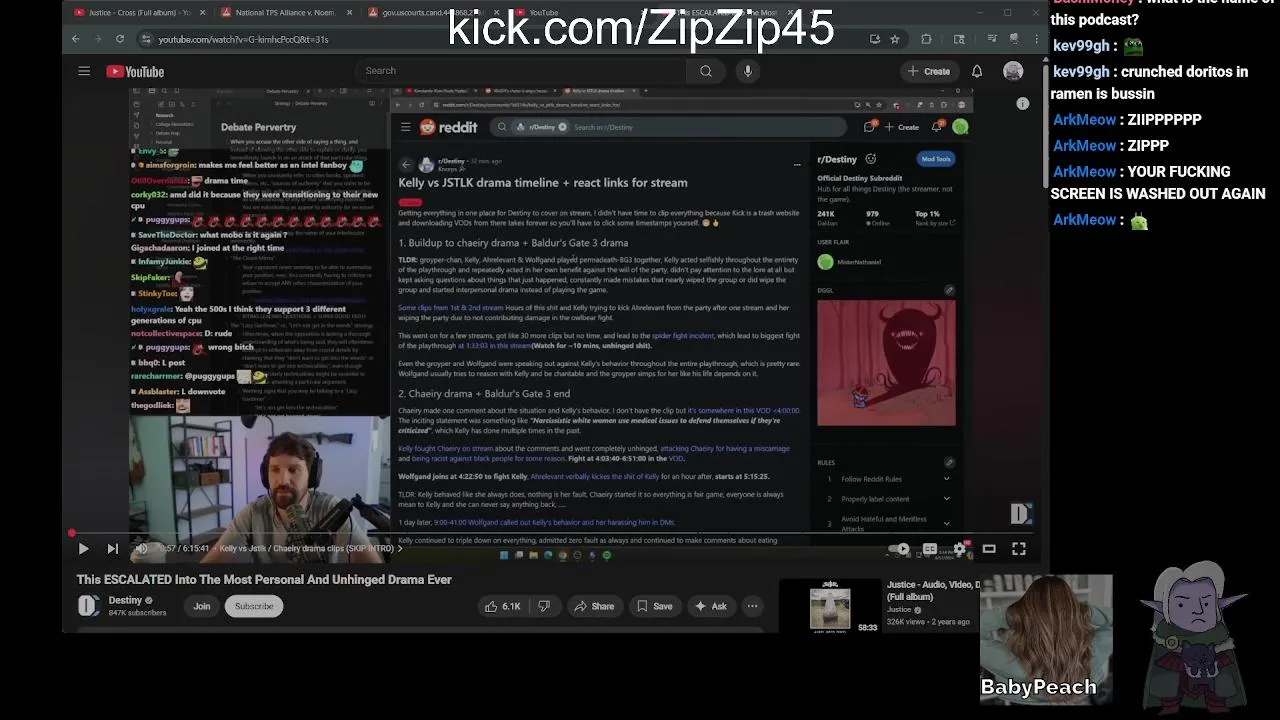Viewport: 1280px width, 720px height.
Task: Expand the Avoid Hateful and Meritless rule
Action: (946, 523)
